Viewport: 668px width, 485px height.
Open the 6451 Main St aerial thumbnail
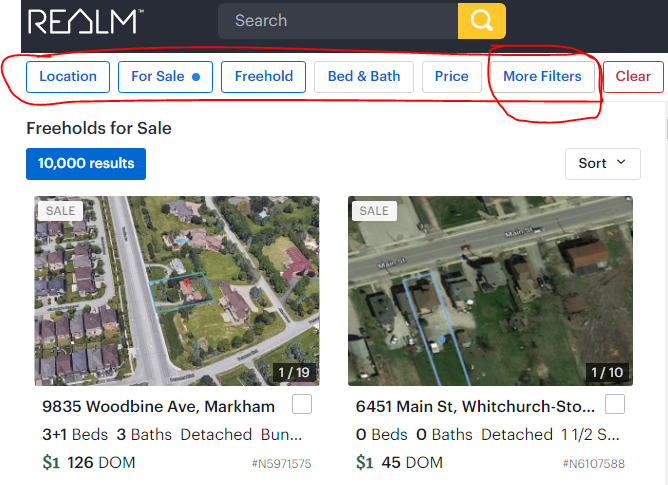[x=490, y=291]
